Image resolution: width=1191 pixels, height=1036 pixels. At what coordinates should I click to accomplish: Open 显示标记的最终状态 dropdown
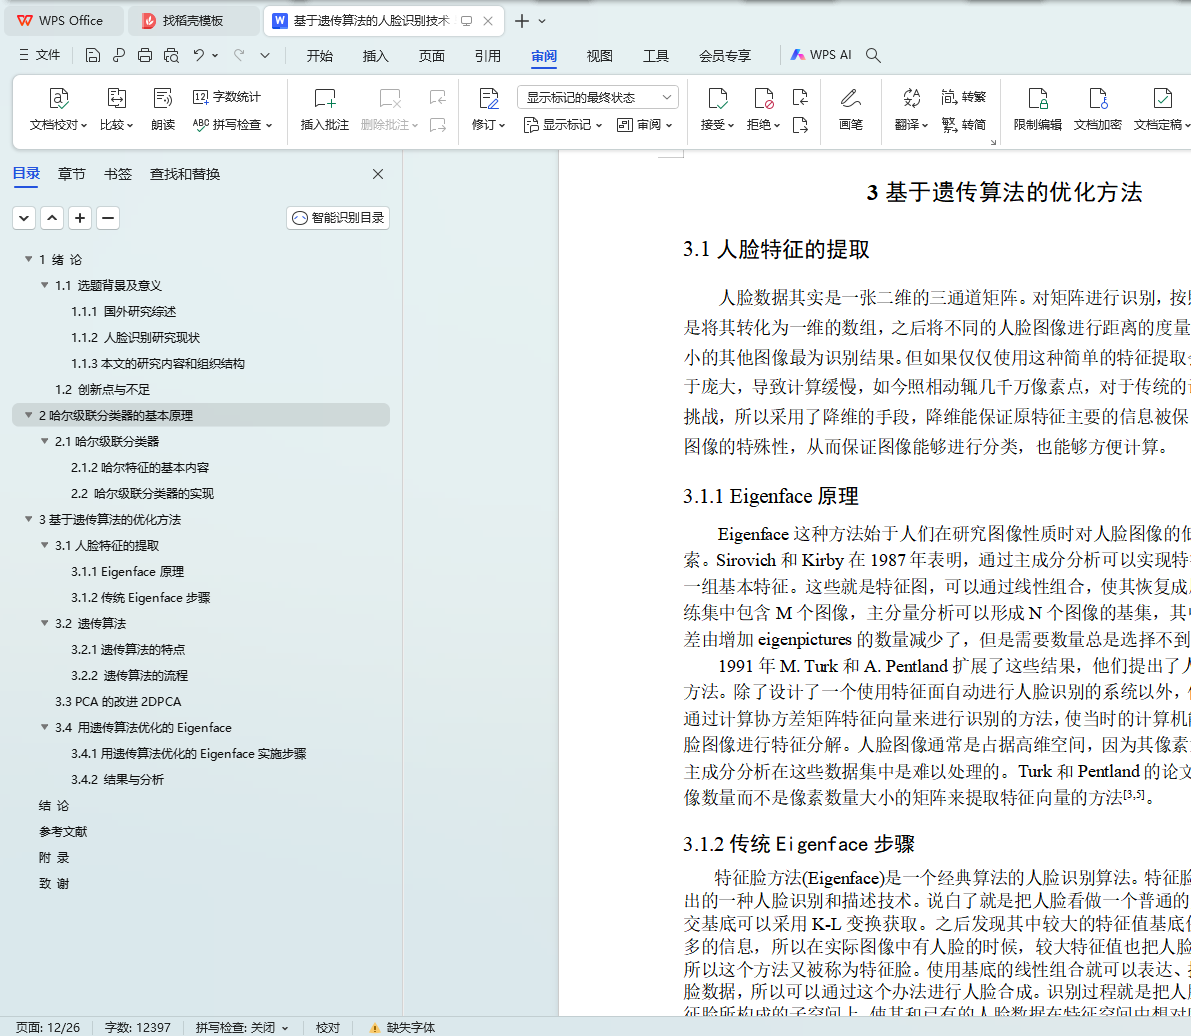[x=598, y=97]
